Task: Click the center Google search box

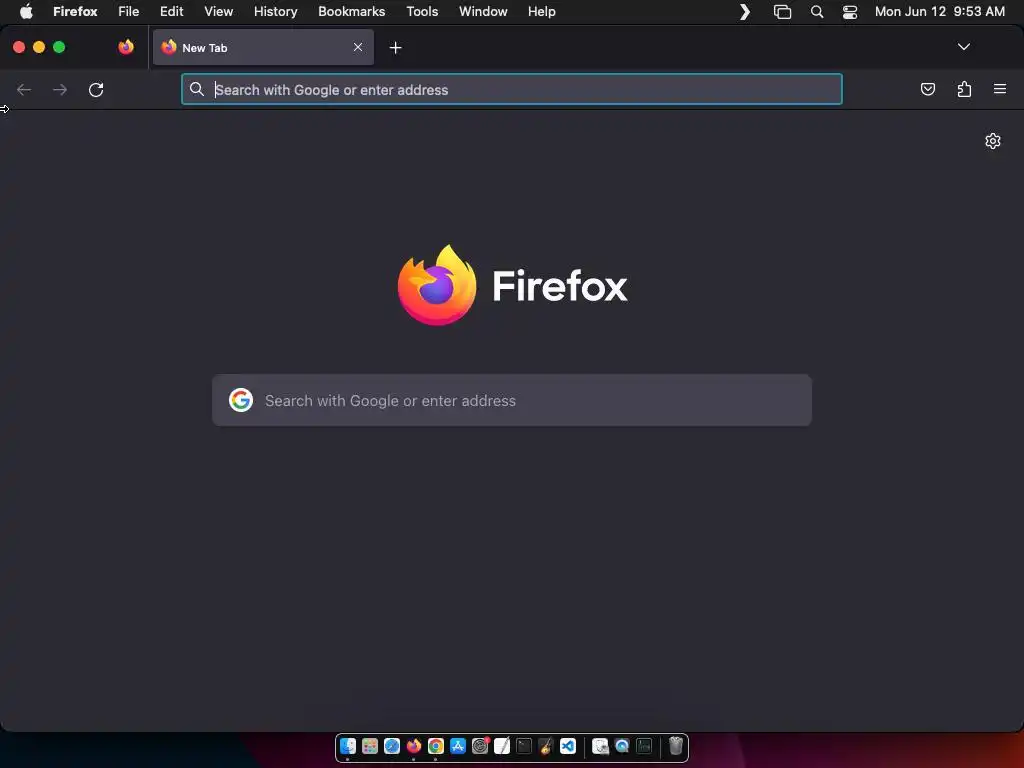Action: pyautogui.click(x=512, y=400)
